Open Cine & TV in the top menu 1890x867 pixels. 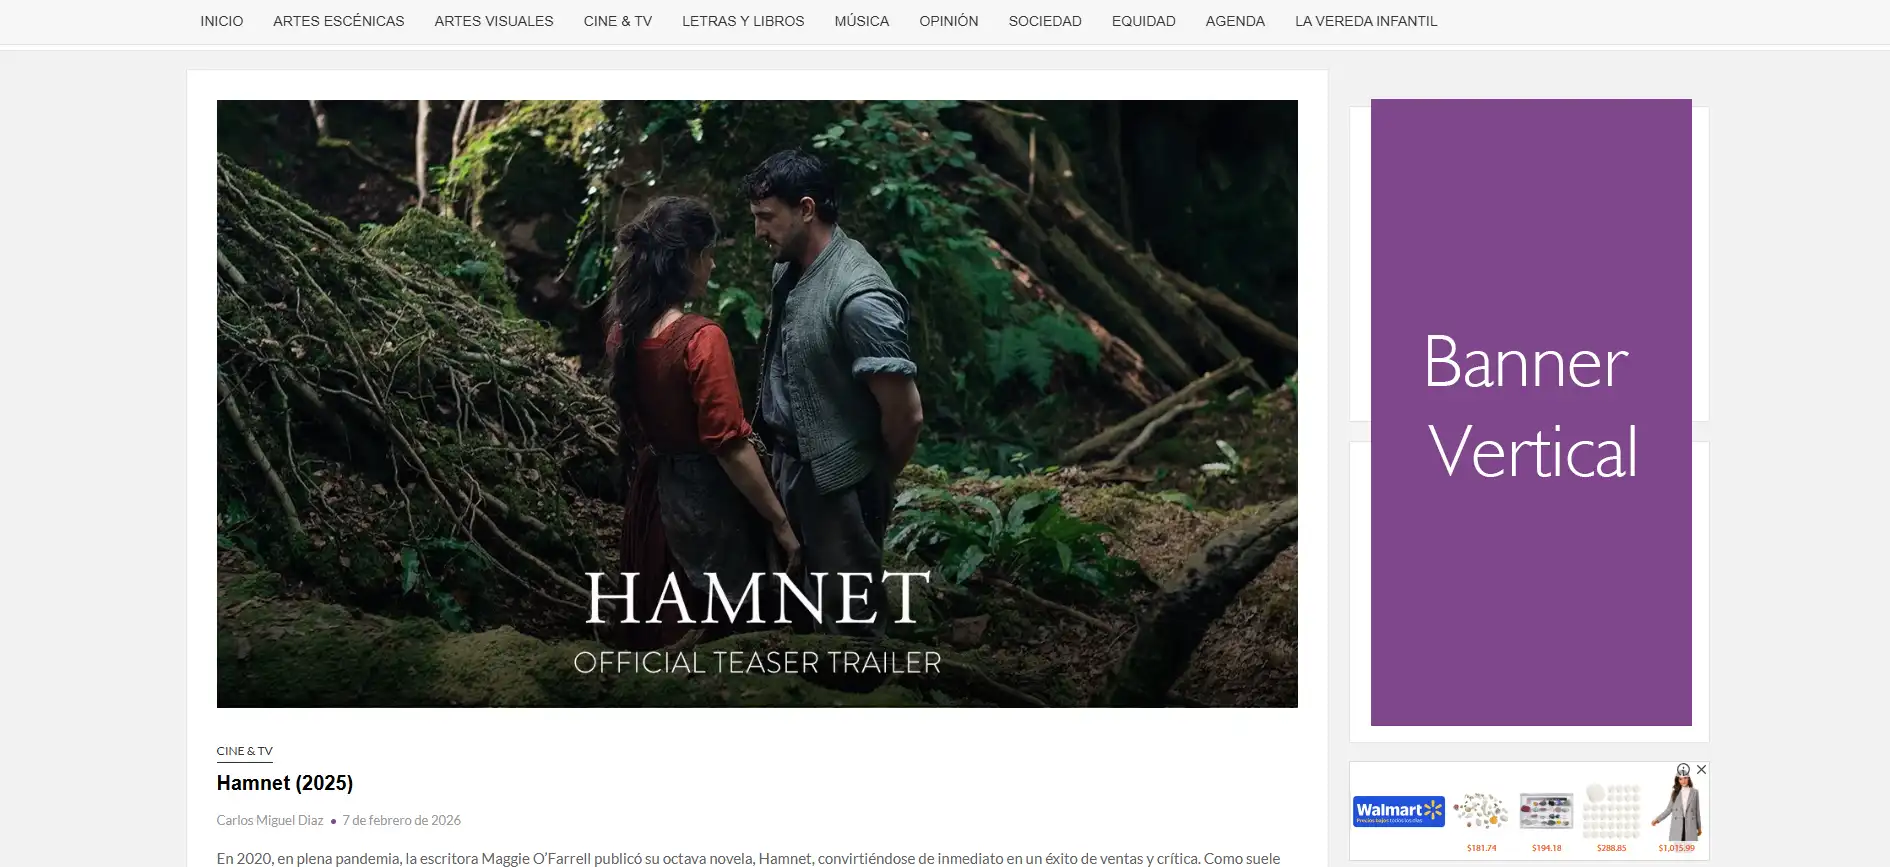point(617,21)
